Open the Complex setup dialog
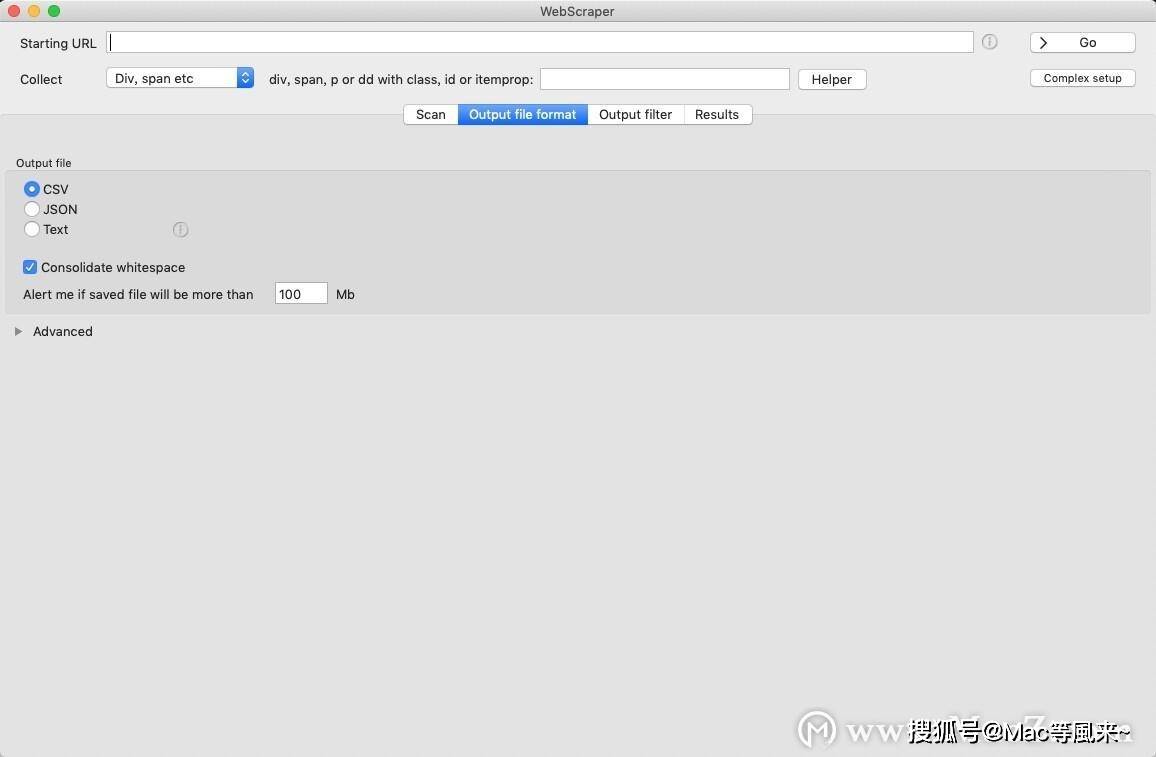 1082,78
